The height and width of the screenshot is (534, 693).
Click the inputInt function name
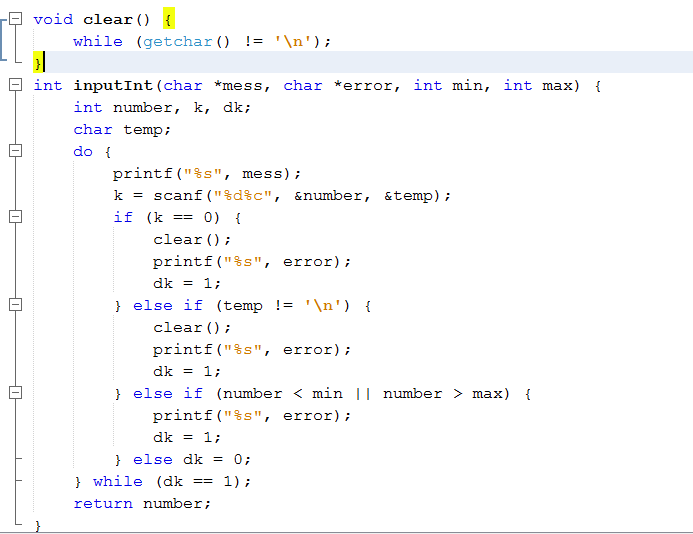[x=112, y=85]
